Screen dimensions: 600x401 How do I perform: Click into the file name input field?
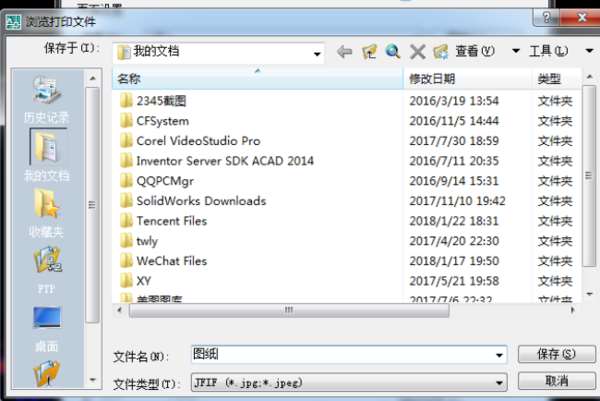click(x=342, y=354)
